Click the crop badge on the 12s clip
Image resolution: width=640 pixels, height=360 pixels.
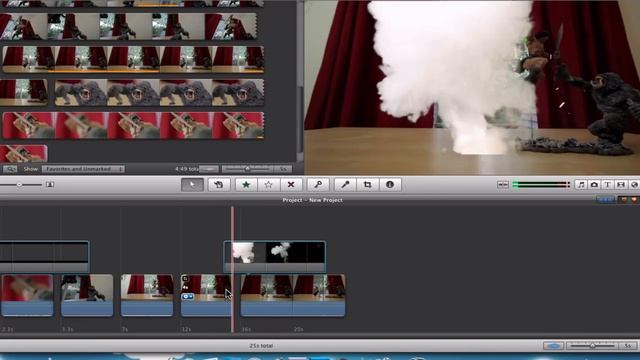pos(185,279)
